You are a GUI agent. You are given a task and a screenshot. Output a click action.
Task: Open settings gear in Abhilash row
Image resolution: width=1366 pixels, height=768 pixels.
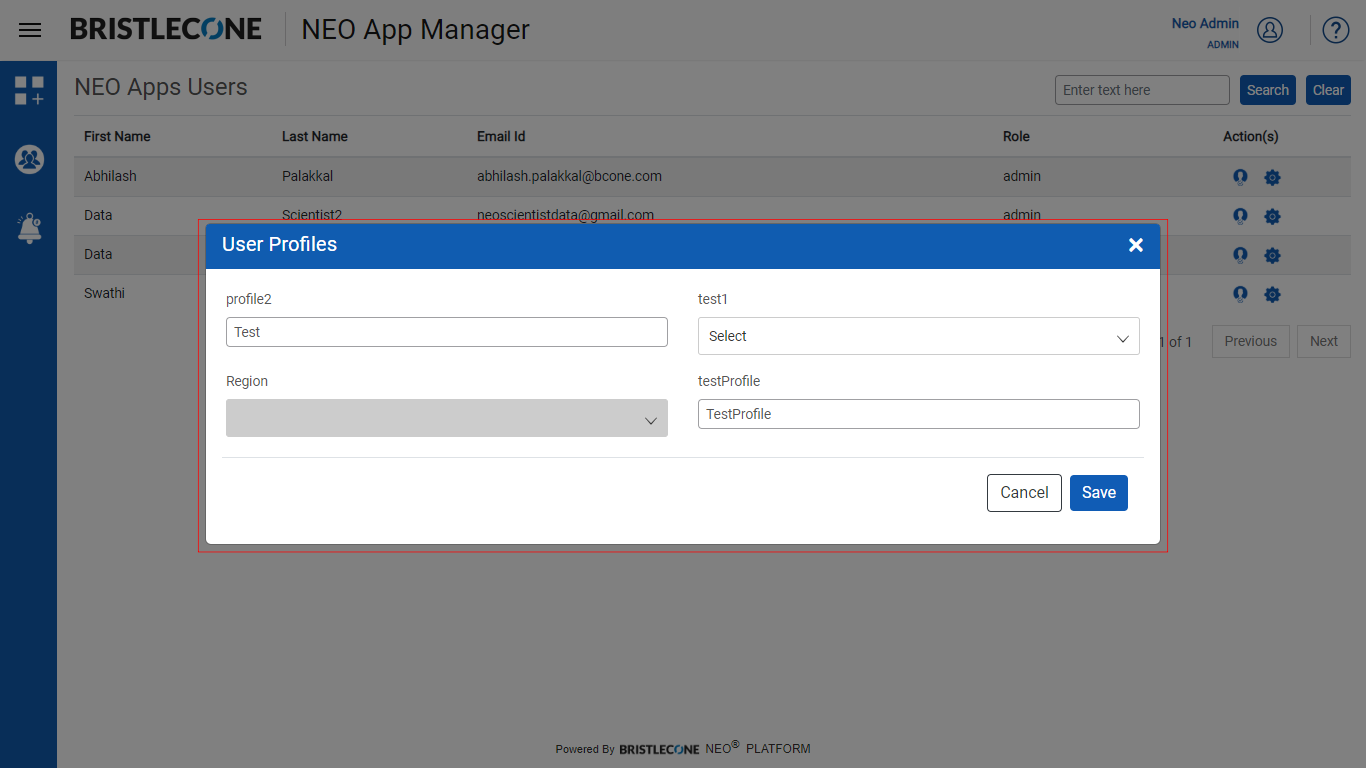pos(1272,177)
